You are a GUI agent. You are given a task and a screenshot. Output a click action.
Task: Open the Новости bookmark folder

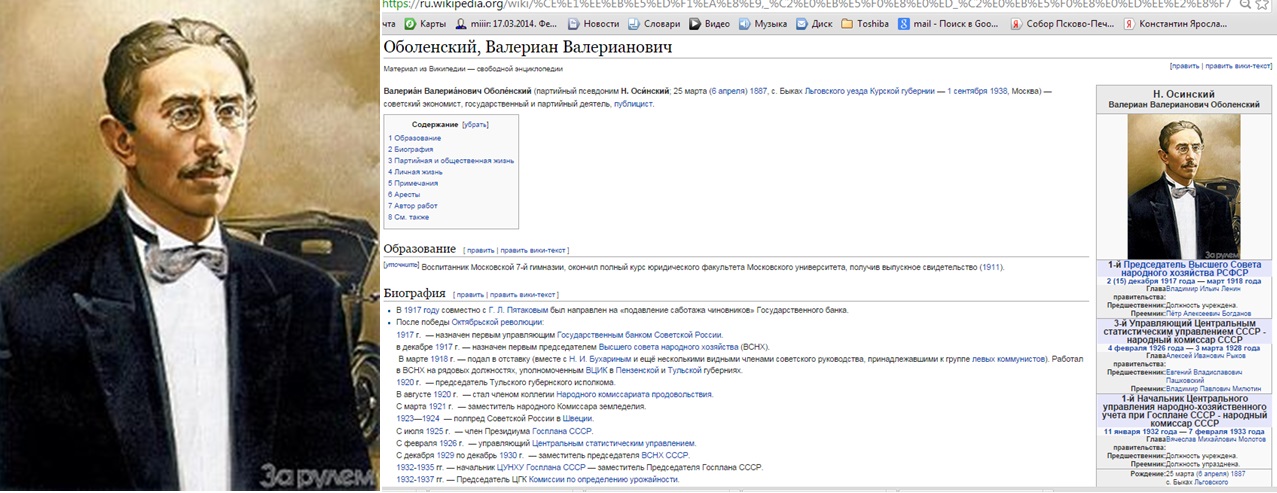click(x=593, y=23)
